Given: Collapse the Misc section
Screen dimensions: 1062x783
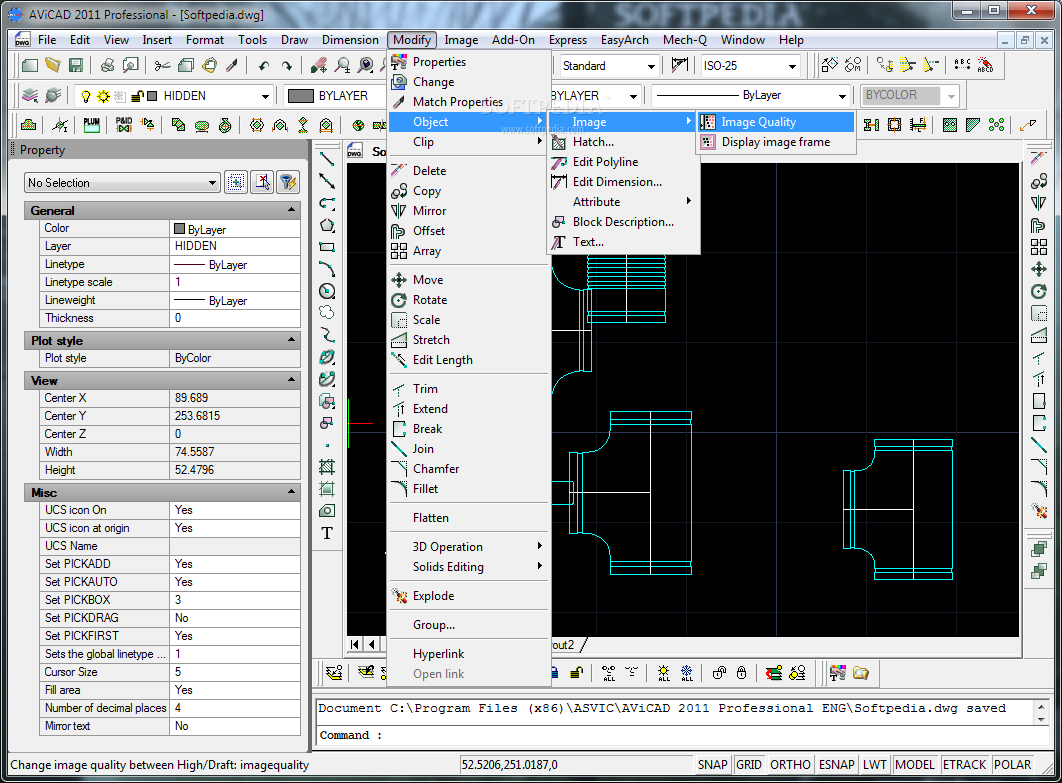Looking at the screenshot, I should click(x=292, y=491).
